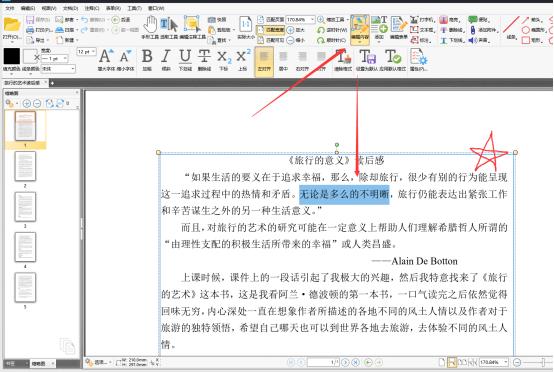Screen dimensions: 554x372
Task: Toggle Bold formatting
Action: click(x=147, y=57)
